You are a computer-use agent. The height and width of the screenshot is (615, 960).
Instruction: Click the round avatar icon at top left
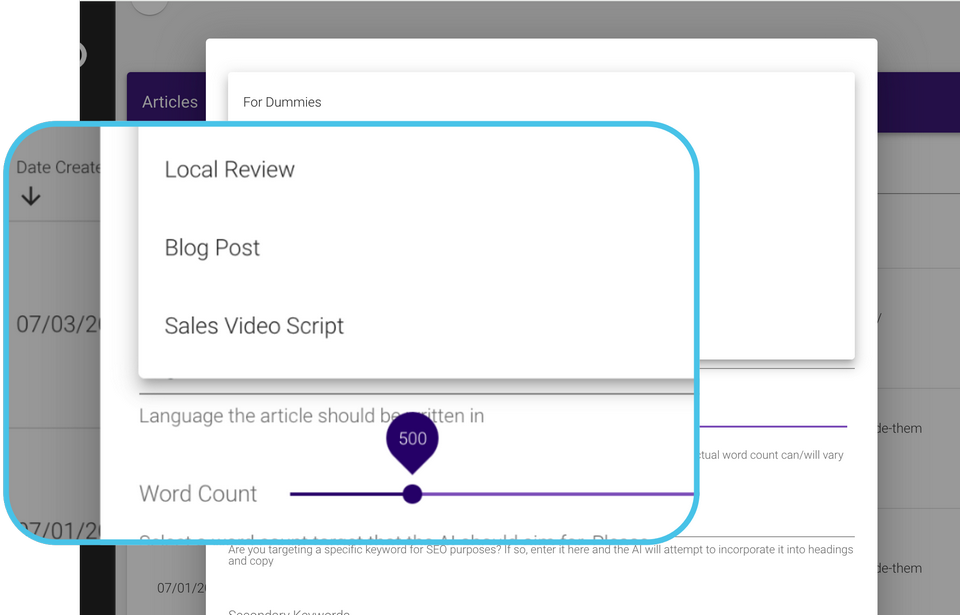coord(149,4)
